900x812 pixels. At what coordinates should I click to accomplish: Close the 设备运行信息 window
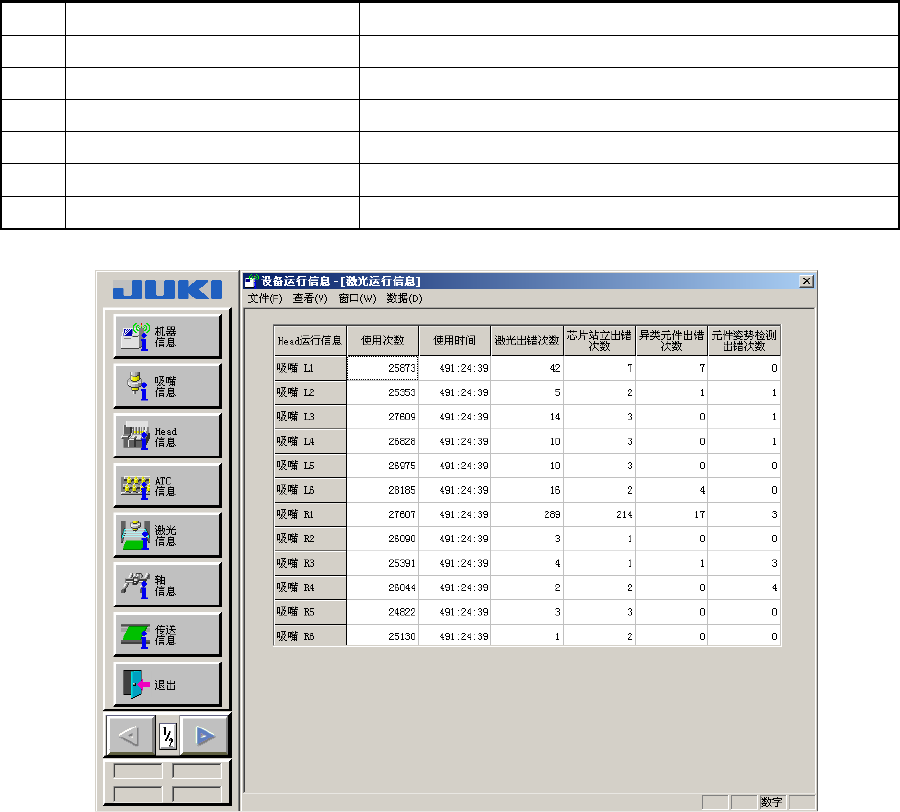click(806, 281)
